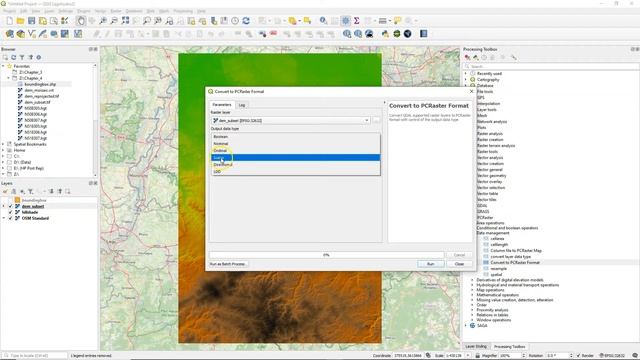
Task: Expand the dem_subset layer legend
Action: (x=4, y=207)
